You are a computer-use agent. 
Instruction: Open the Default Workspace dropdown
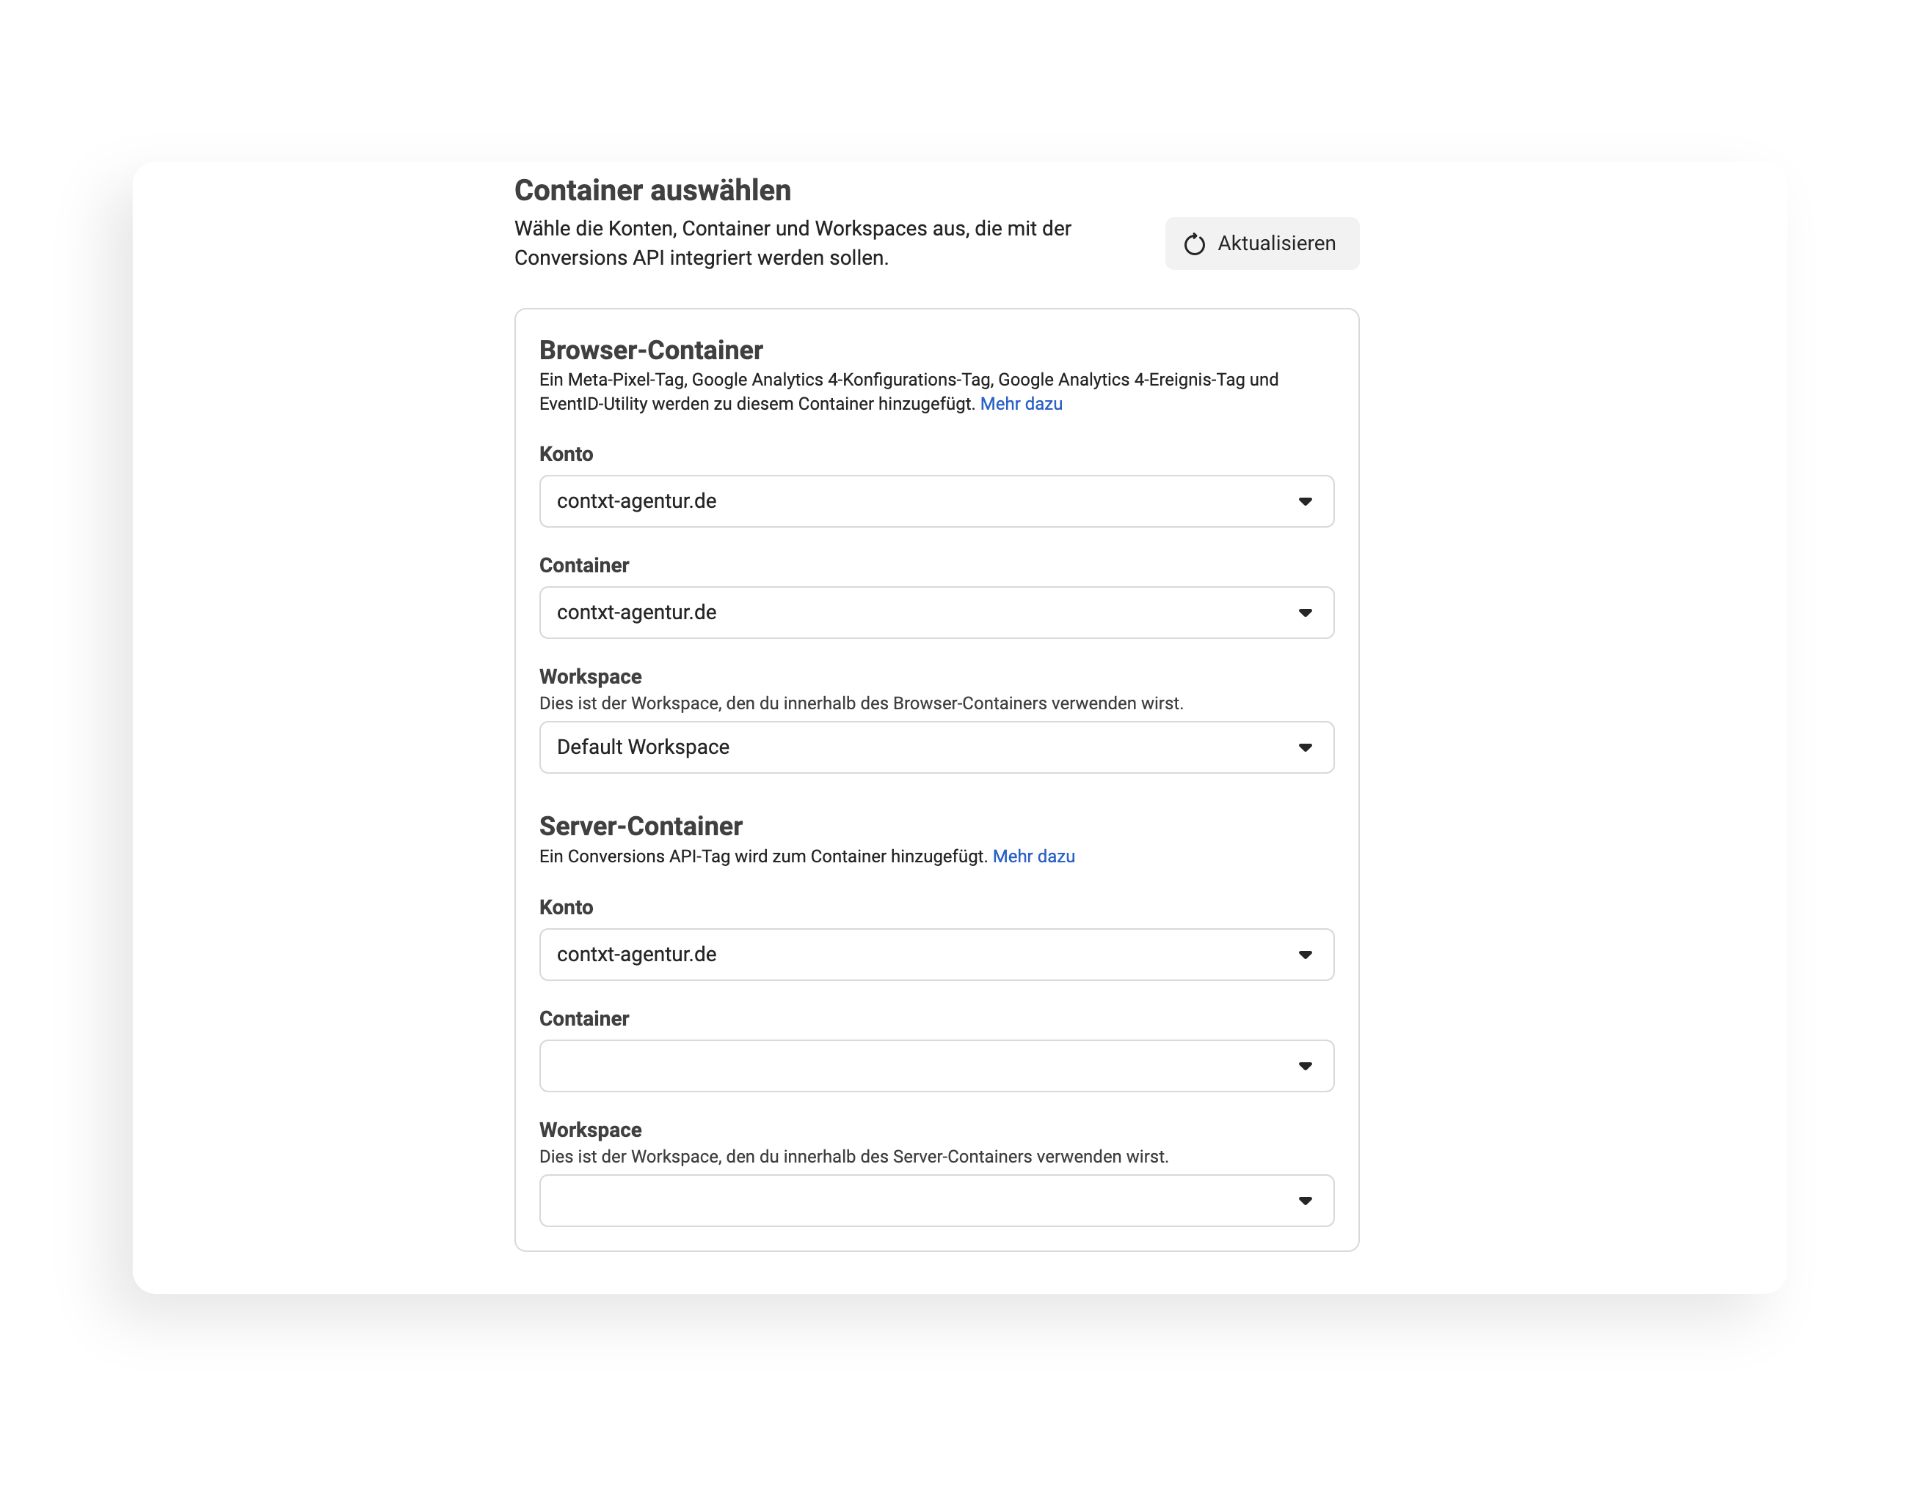[936, 747]
